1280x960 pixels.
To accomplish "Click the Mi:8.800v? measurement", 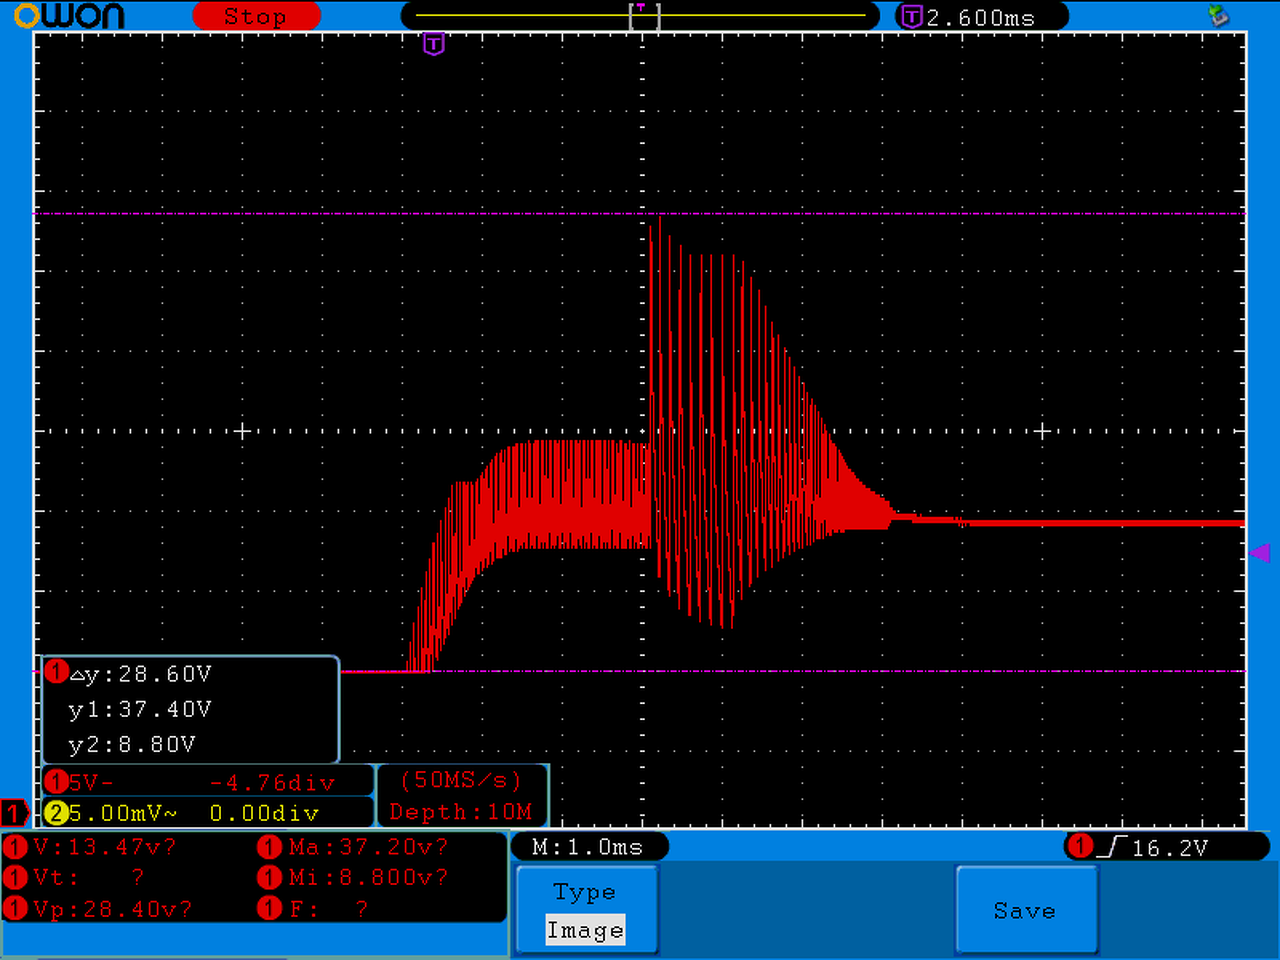I will coord(368,877).
